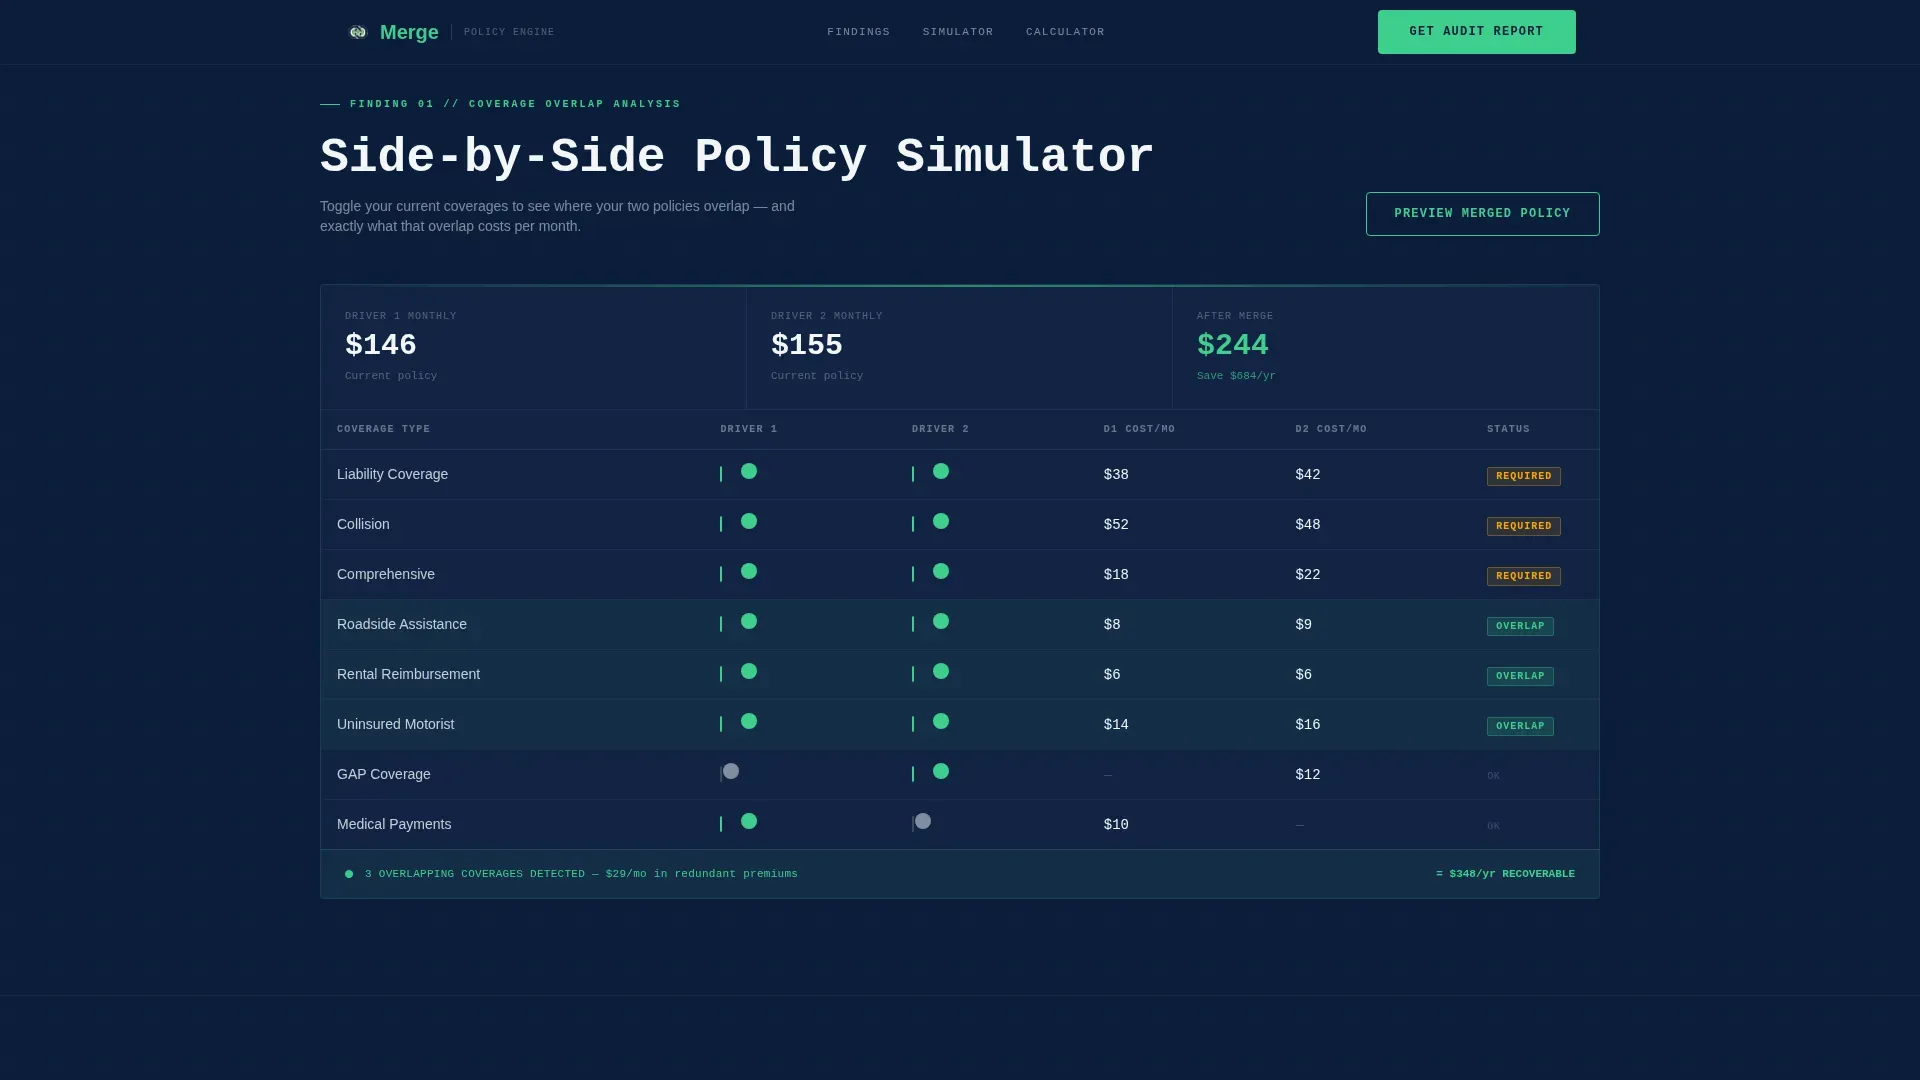Enable Driver 2 Medical Payments toggle
This screenshot has width=1920, height=1080.
click(x=930, y=823)
